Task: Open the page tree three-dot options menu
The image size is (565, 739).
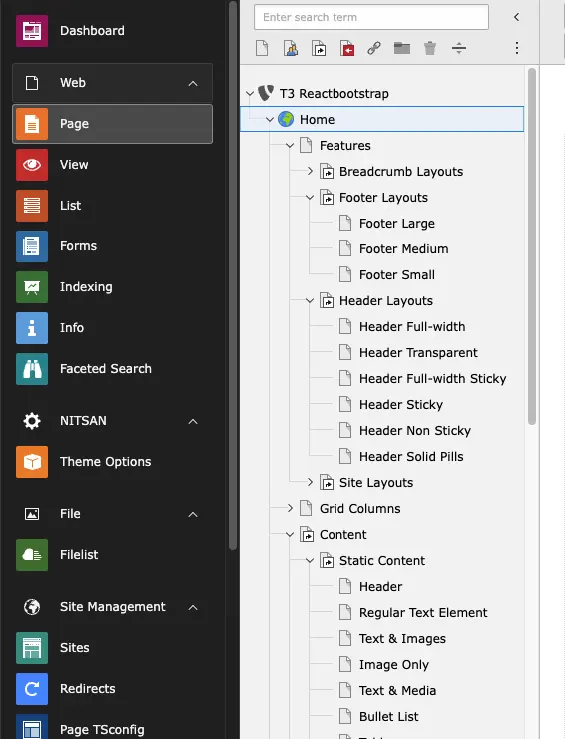Action: click(x=517, y=48)
